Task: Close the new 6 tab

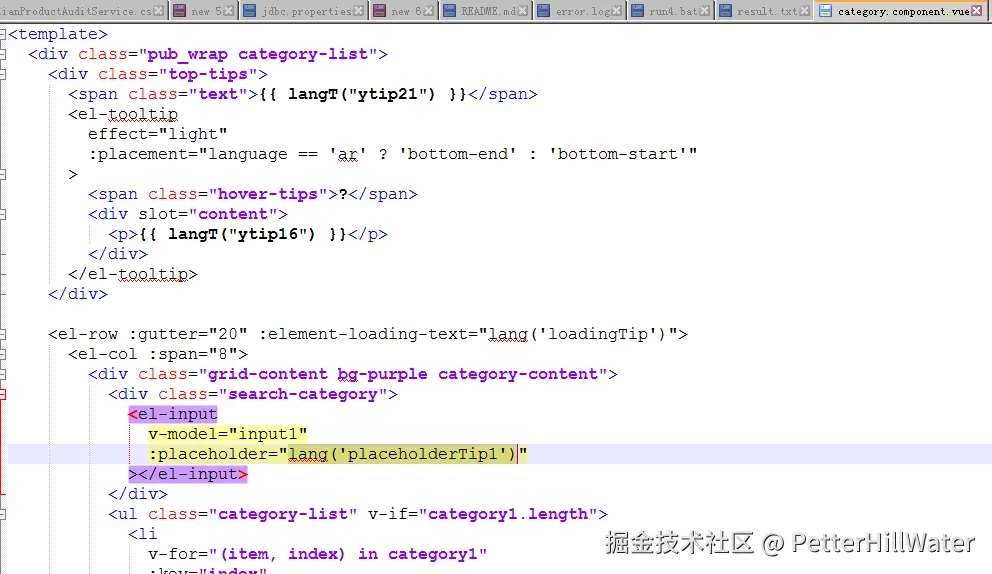Action: point(428,11)
